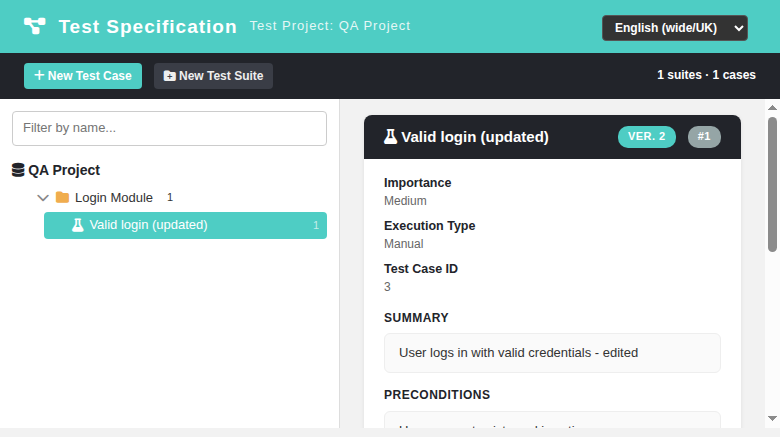
Task: Click the Importance value 'Medium'
Action: [405, 201]
